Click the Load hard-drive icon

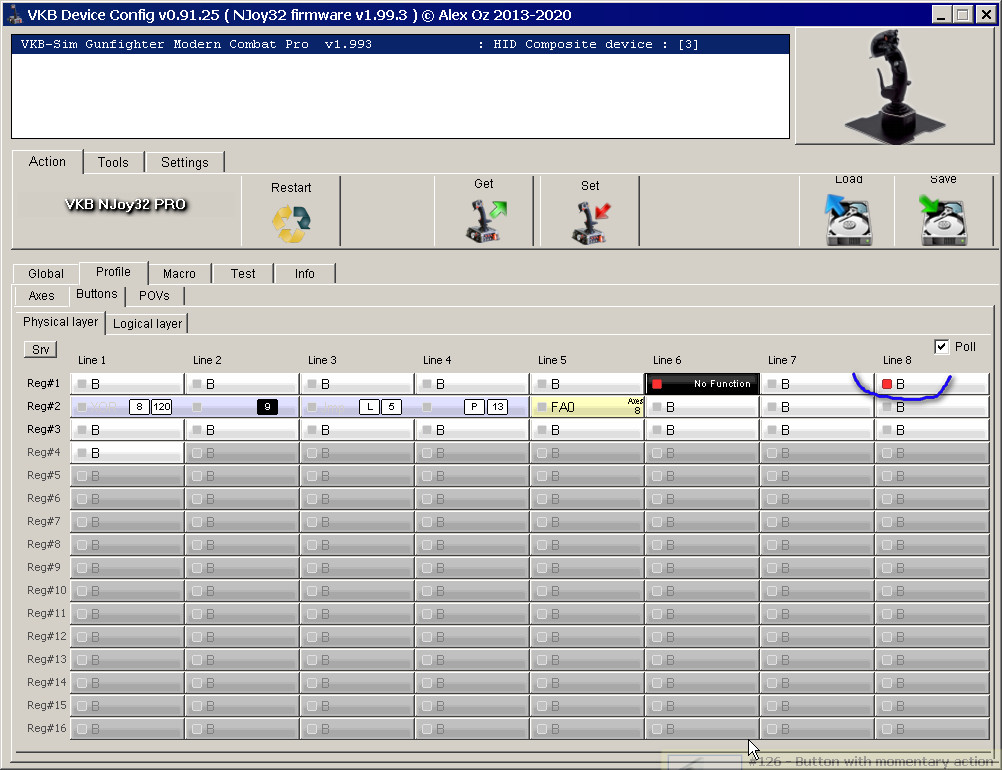coord(847,220)
